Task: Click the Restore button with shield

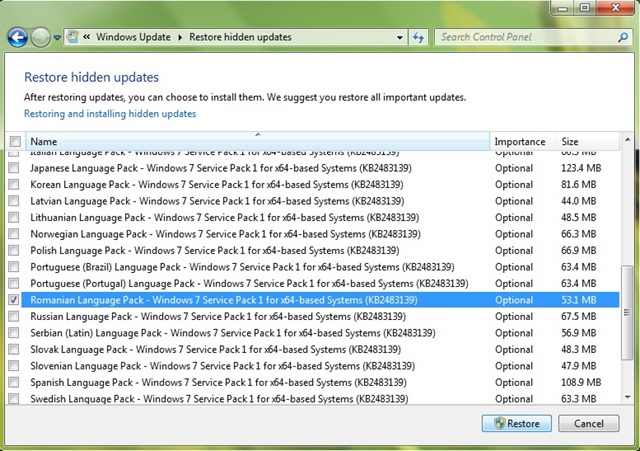Action: click(517, 423)
